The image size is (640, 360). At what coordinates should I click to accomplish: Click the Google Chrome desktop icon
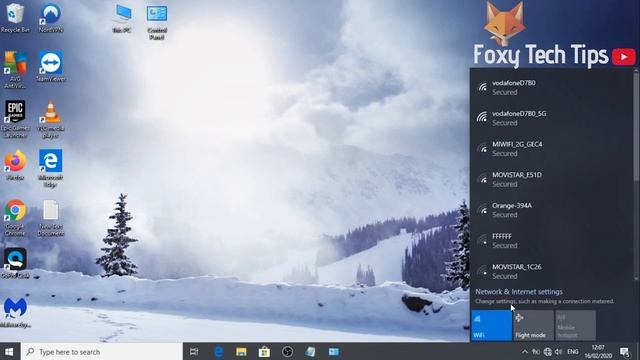(x=15, y=218)
